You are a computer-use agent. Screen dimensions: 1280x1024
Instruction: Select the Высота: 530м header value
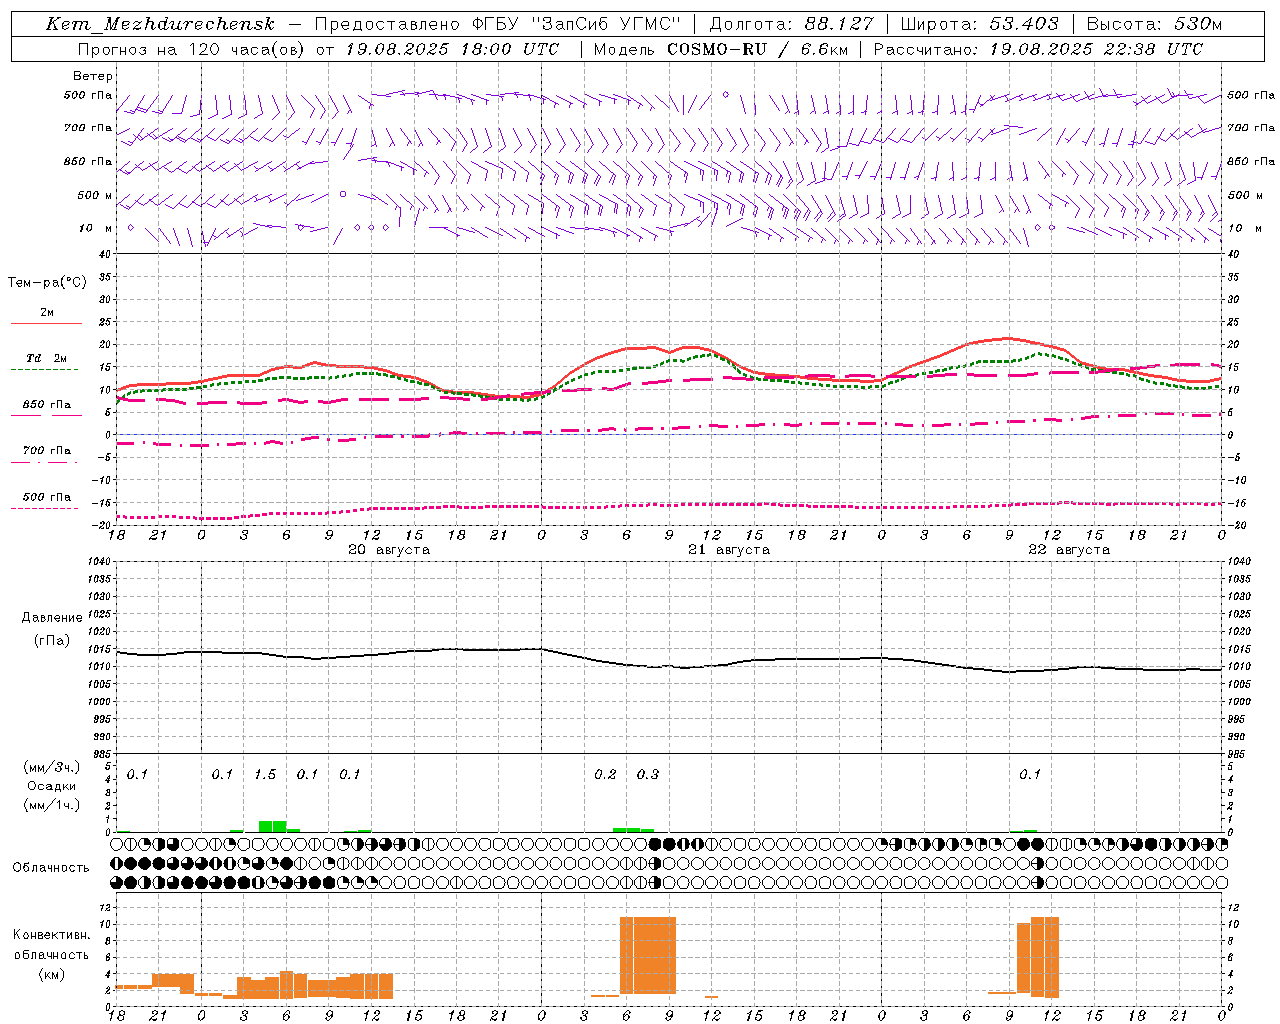click(x=1154, y=24)
